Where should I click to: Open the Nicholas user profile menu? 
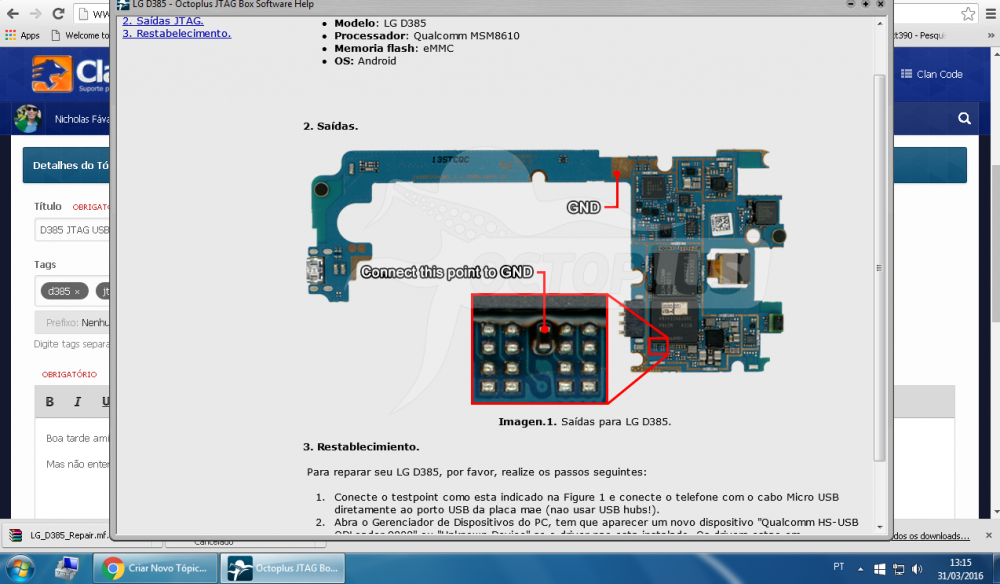82,119
